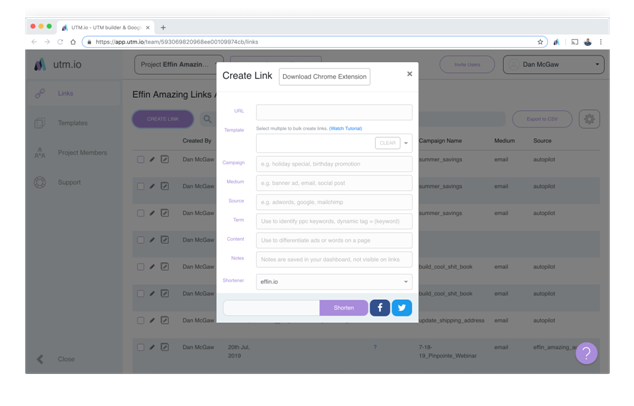Open the Shortener effin.io dropdown
The width and height of the screenshot is (634, 406).
tap(334, 282)
